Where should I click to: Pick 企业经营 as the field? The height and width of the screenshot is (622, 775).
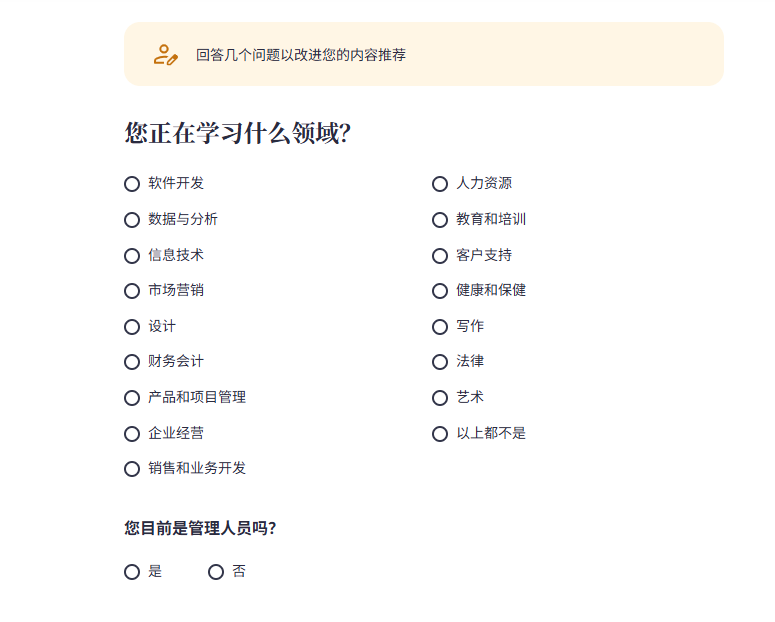132,434
